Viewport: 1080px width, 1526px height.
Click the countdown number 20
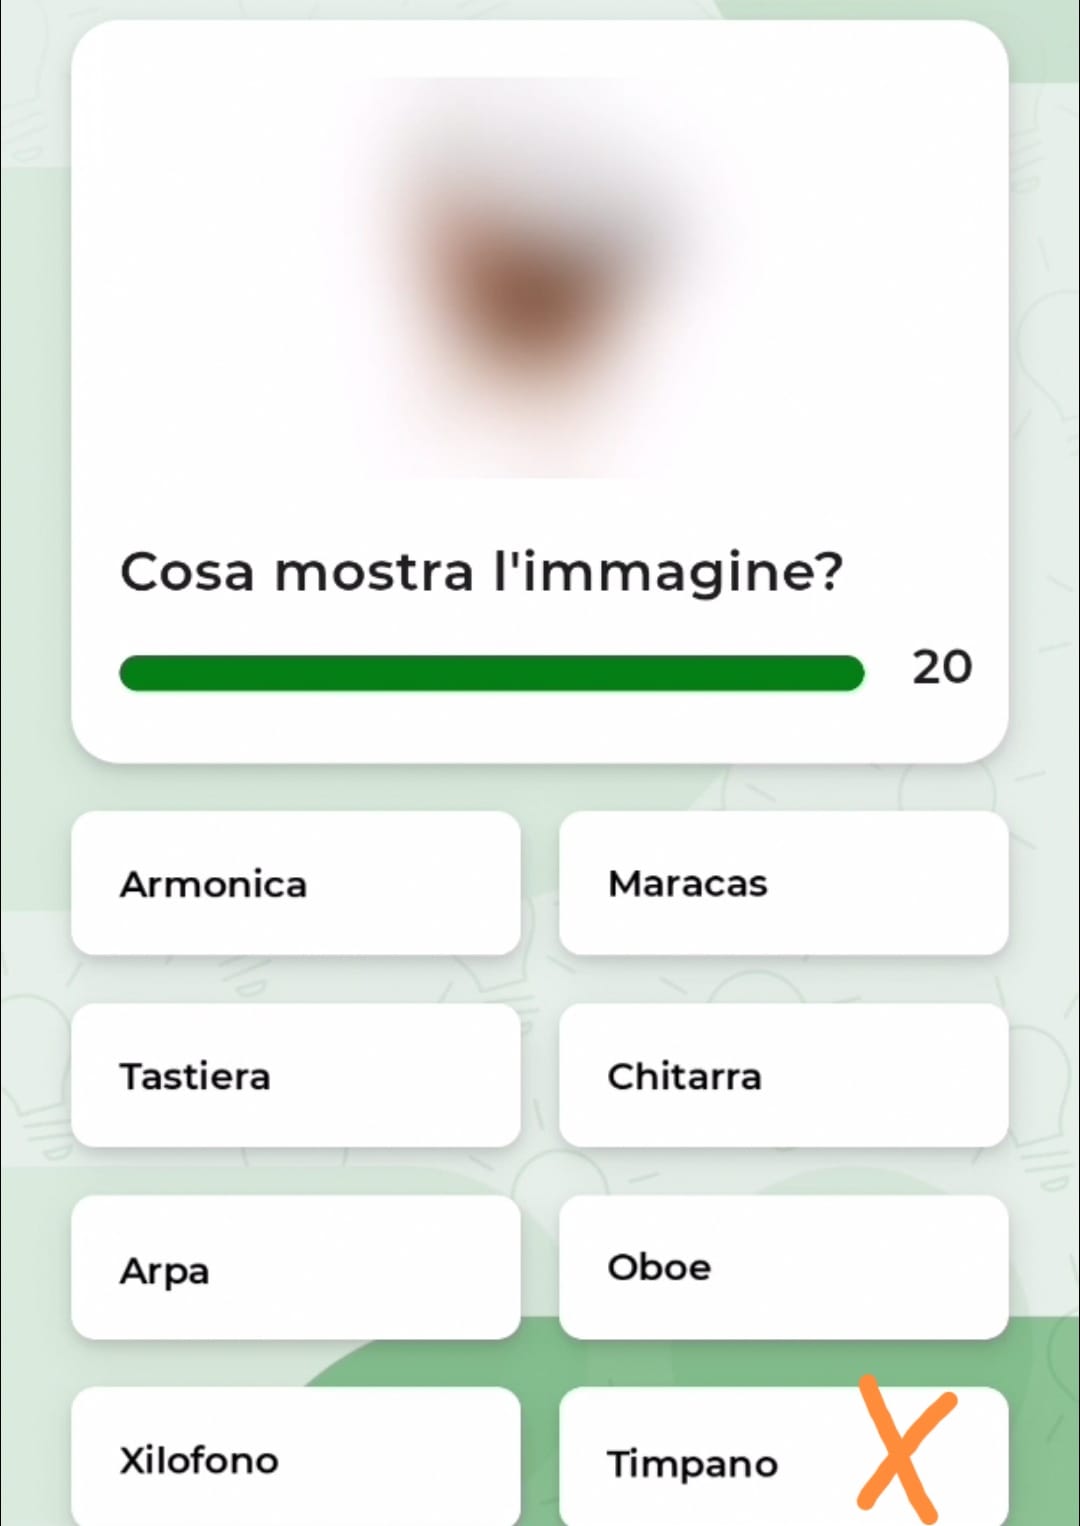click(941, 667)
